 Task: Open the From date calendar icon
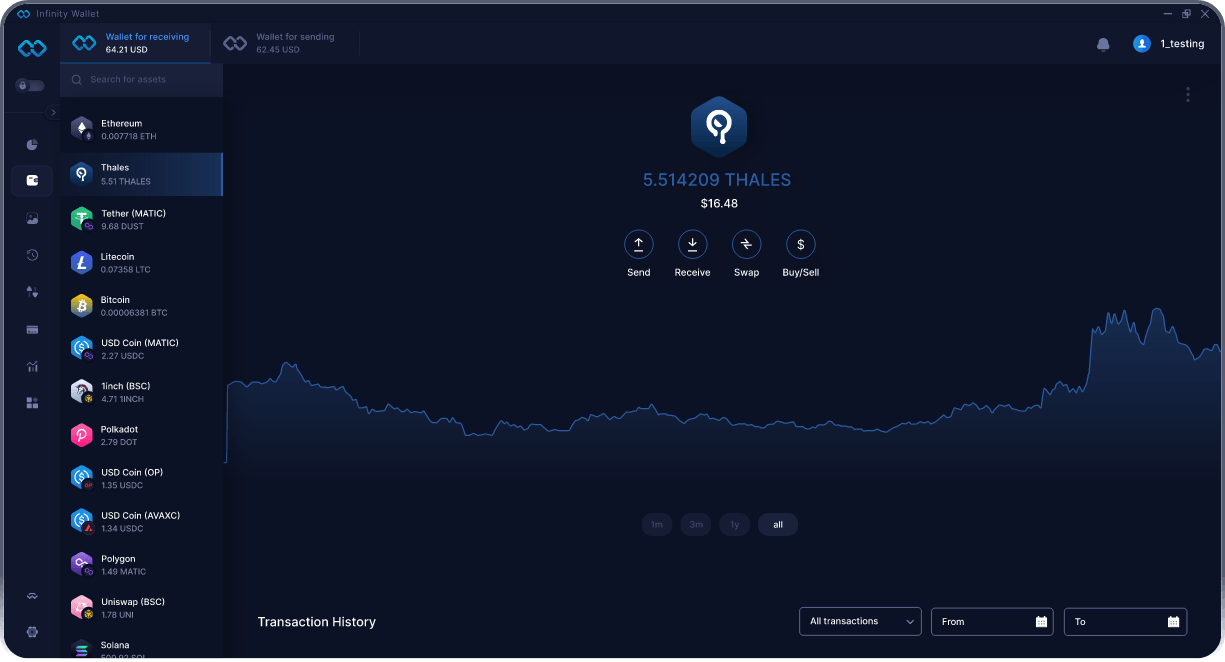pyautogui.click(x=1041, y=622)
